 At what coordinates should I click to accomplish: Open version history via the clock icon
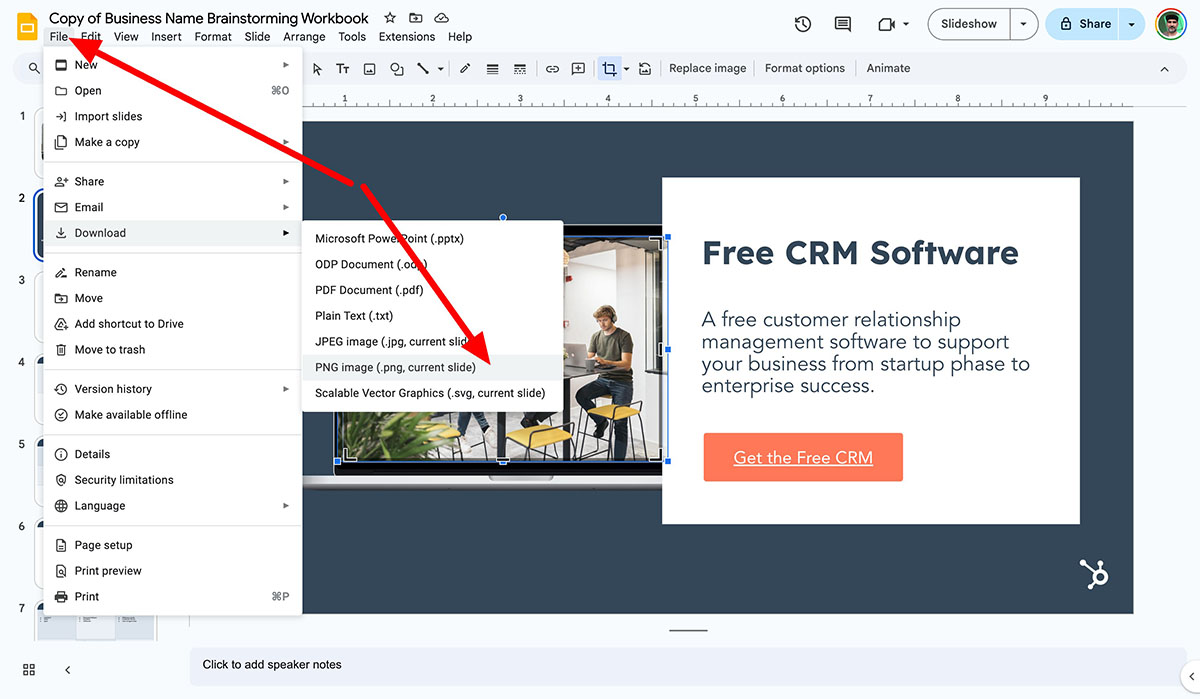coord(802,23)
